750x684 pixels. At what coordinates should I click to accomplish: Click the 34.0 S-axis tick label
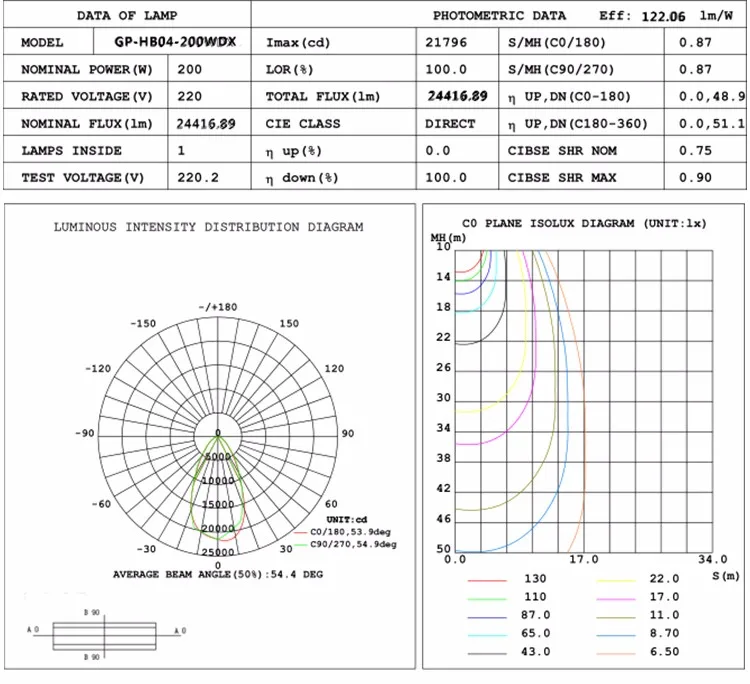[713, 559]
